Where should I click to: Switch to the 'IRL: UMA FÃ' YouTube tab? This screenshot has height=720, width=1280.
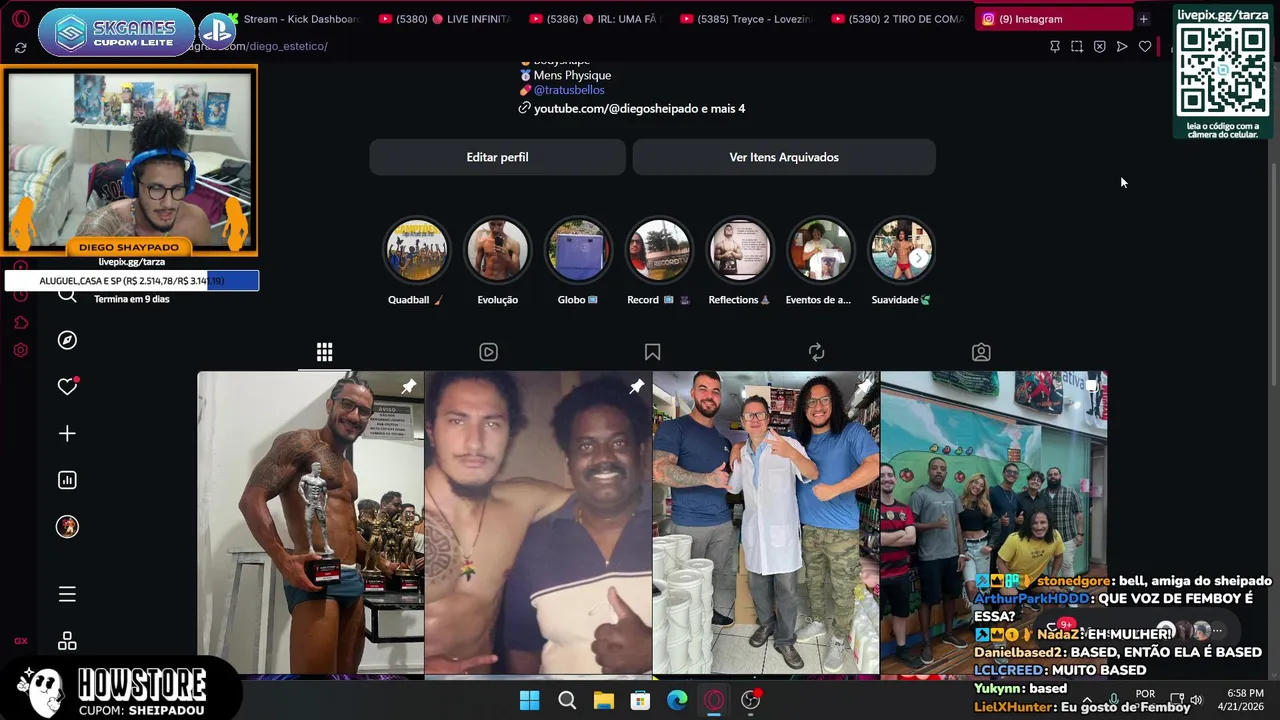coord(596,19)
